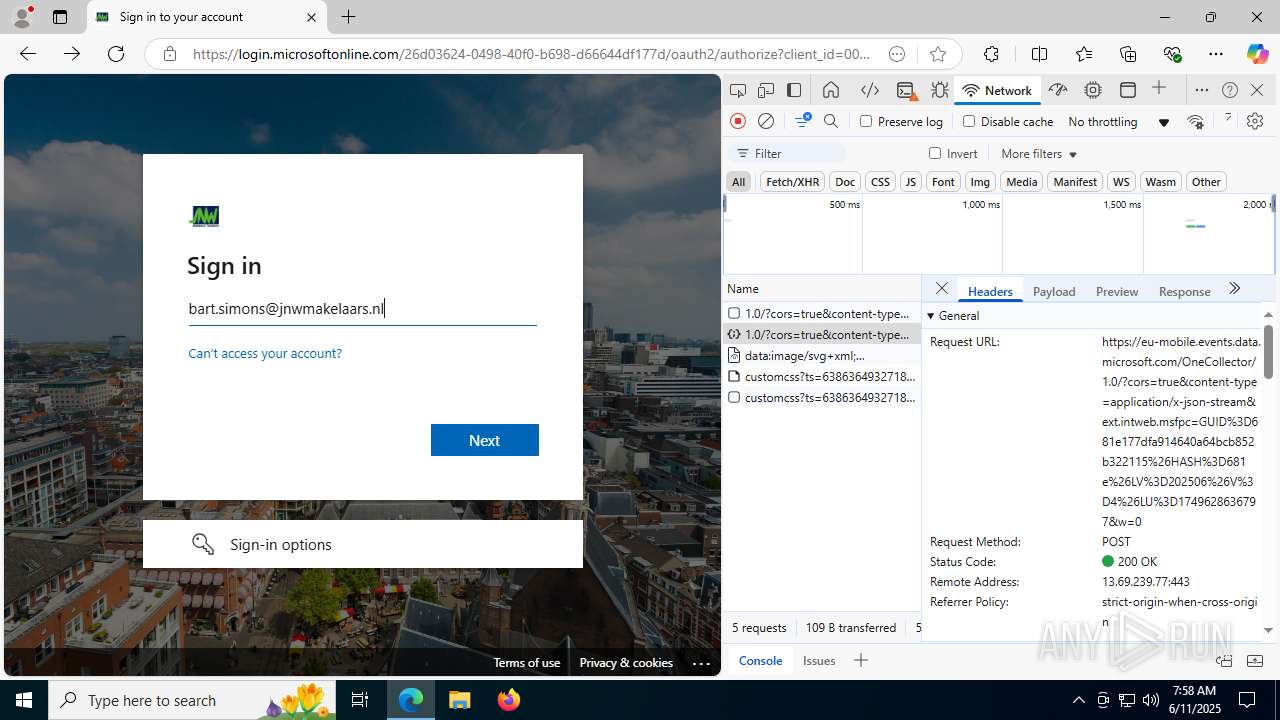Image resolution: width=1280 pixels, height=720 pixels.
Task: Switch to the Preview tab
Action: [x=1117, y=291]
